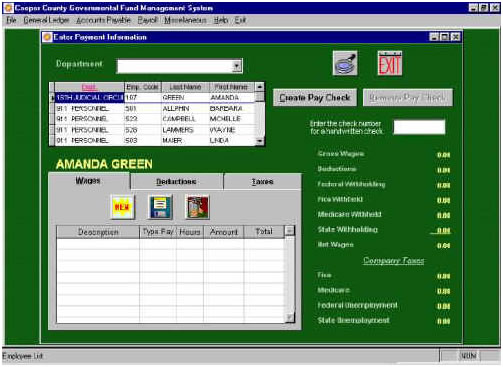Click the Enter Payment Information window icon
This screenshot has height=367, width=503.
click(x=47, y=37)
